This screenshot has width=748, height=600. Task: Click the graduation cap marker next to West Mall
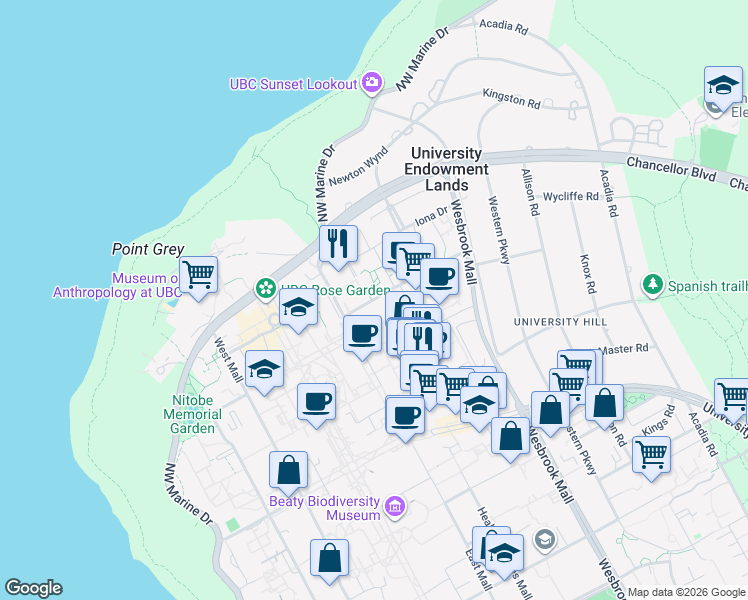coord(264,370)
